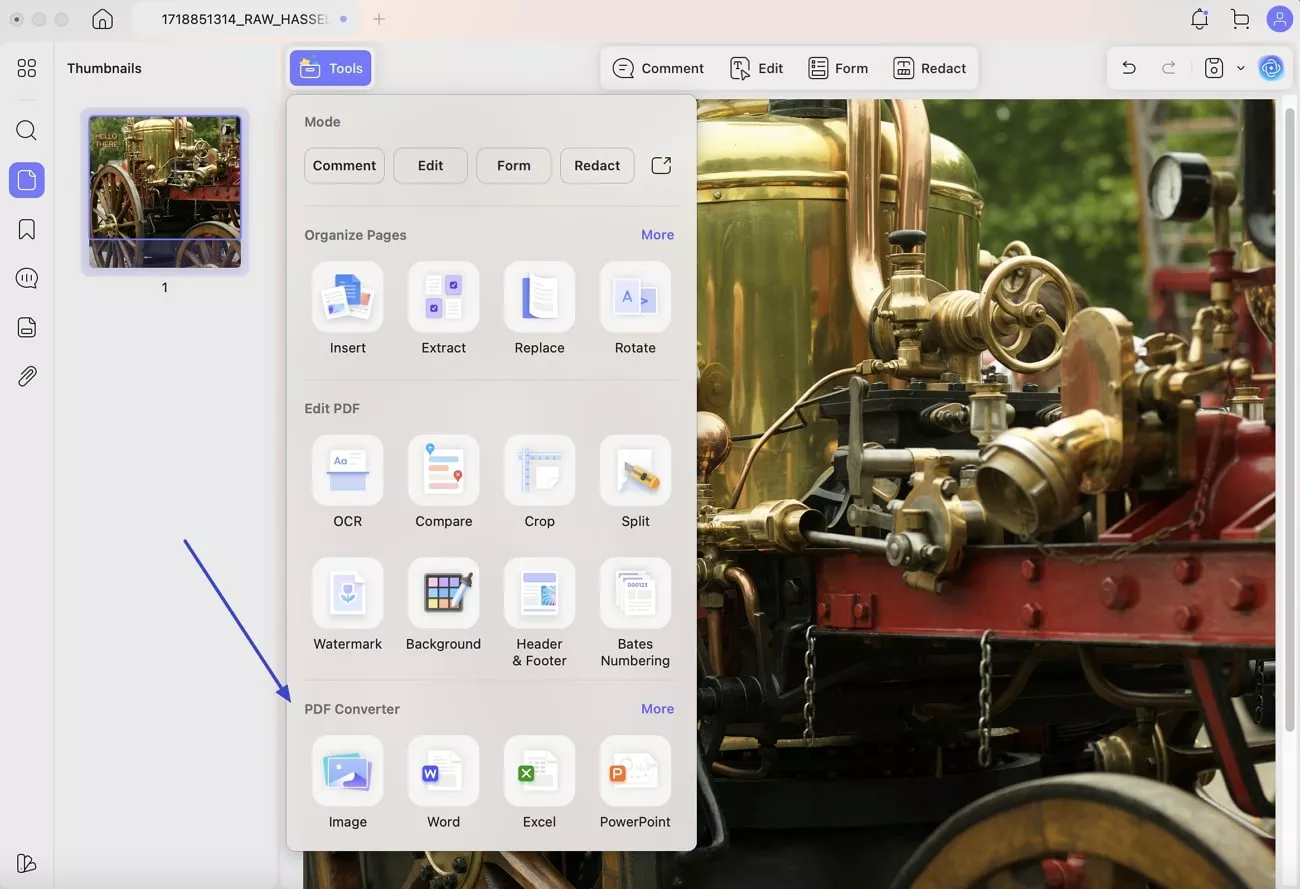This screenshot has height=889, width=1300.
Task: Open the Attachments panel
Action: click(x=26, y=375)
